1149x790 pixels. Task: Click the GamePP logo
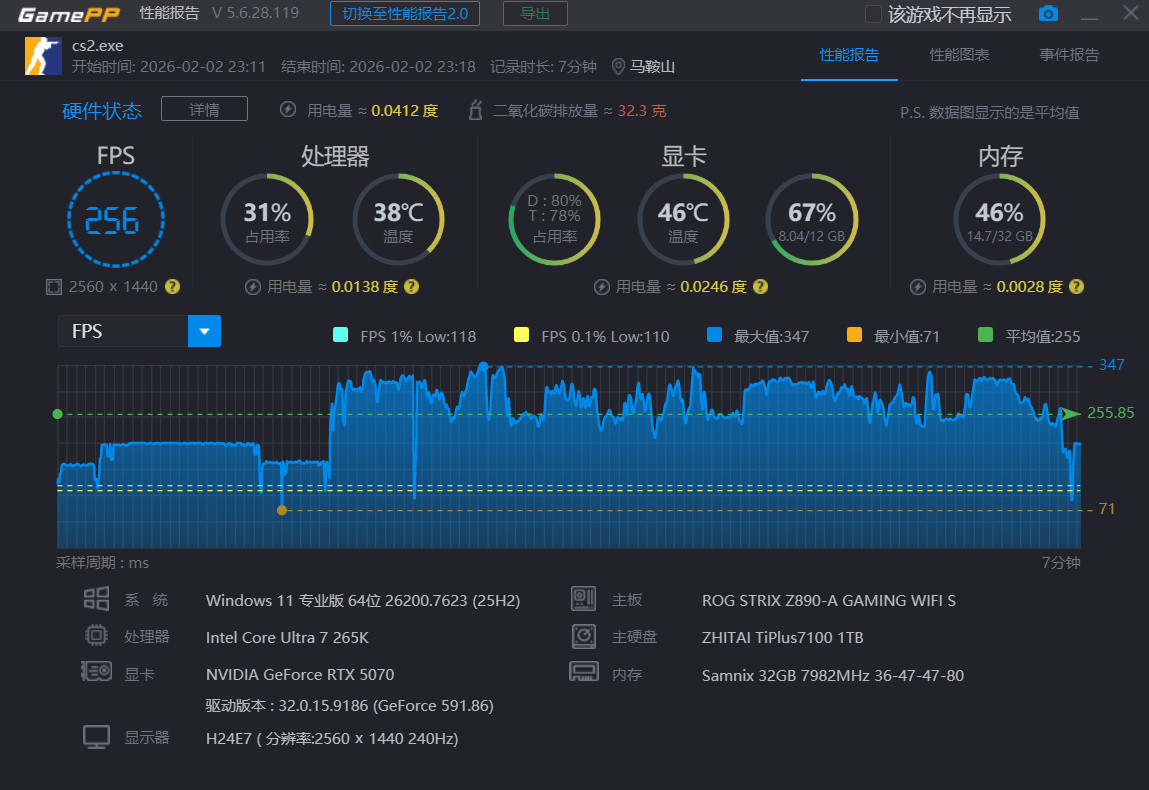click(69, 15)
